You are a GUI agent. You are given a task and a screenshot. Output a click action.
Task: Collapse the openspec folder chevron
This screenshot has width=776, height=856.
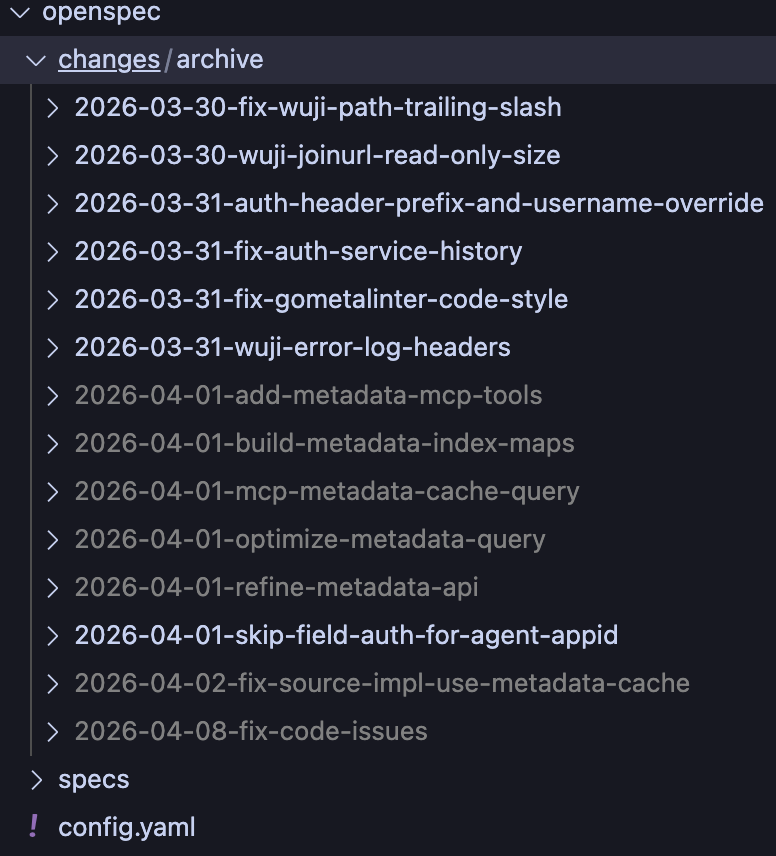point(19,13)
